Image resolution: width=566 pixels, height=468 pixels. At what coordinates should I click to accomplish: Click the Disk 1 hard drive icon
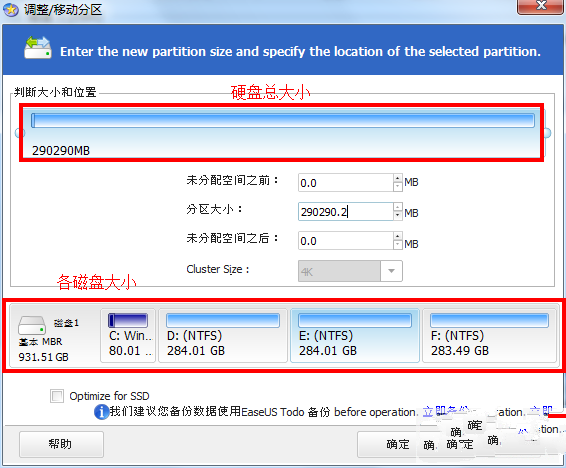click(x=32, y=325)
